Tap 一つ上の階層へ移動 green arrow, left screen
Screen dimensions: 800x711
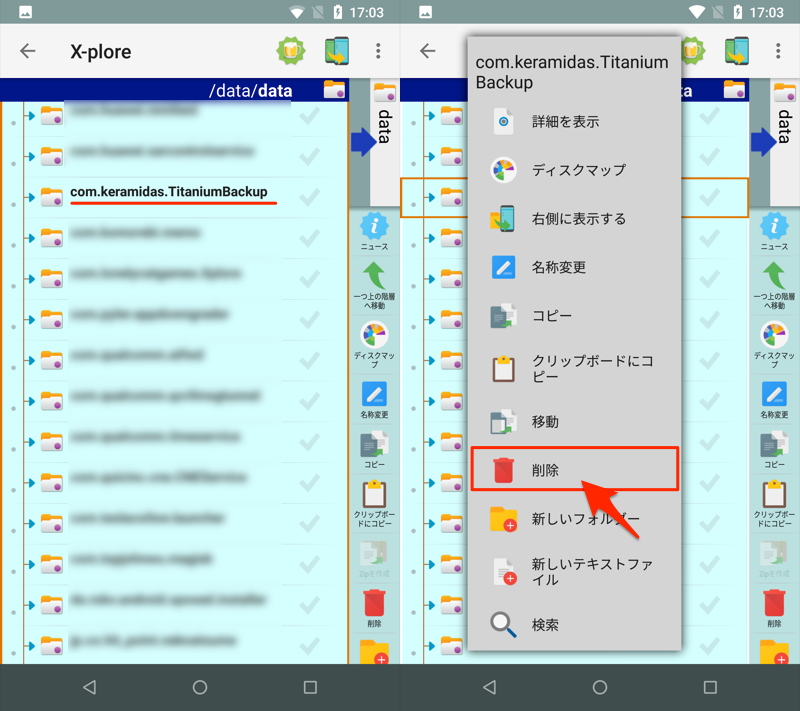click(374, 284)
